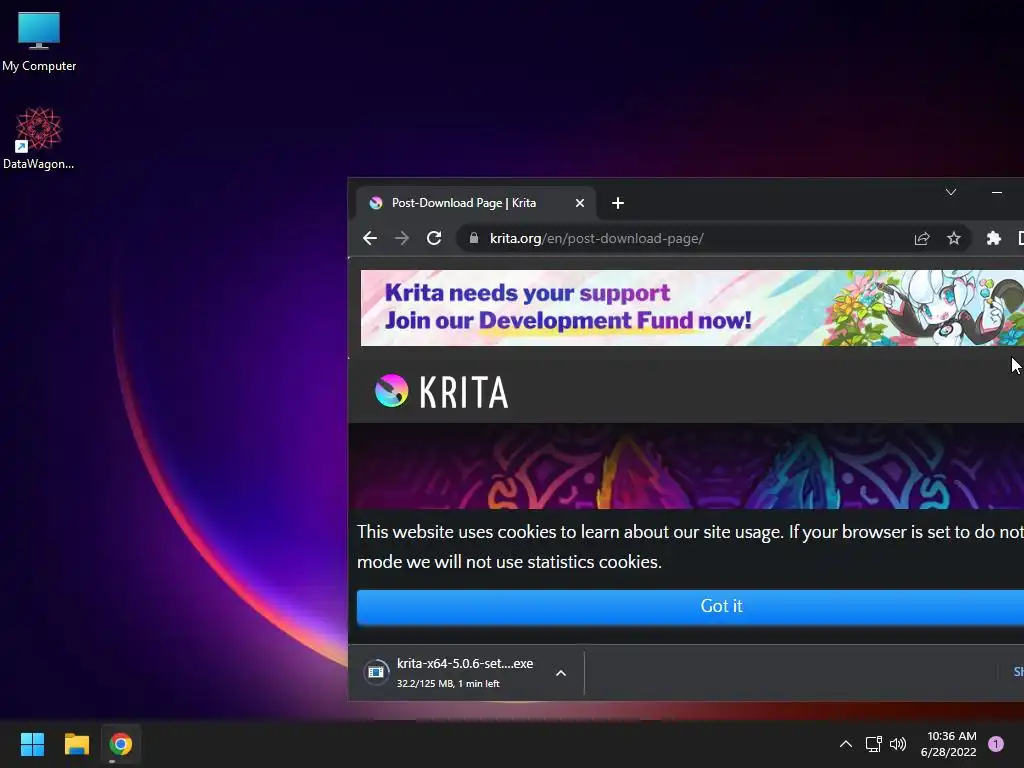1024x768 pixels.
Task: Open a new Chrome tab
Action: point(618,203)
